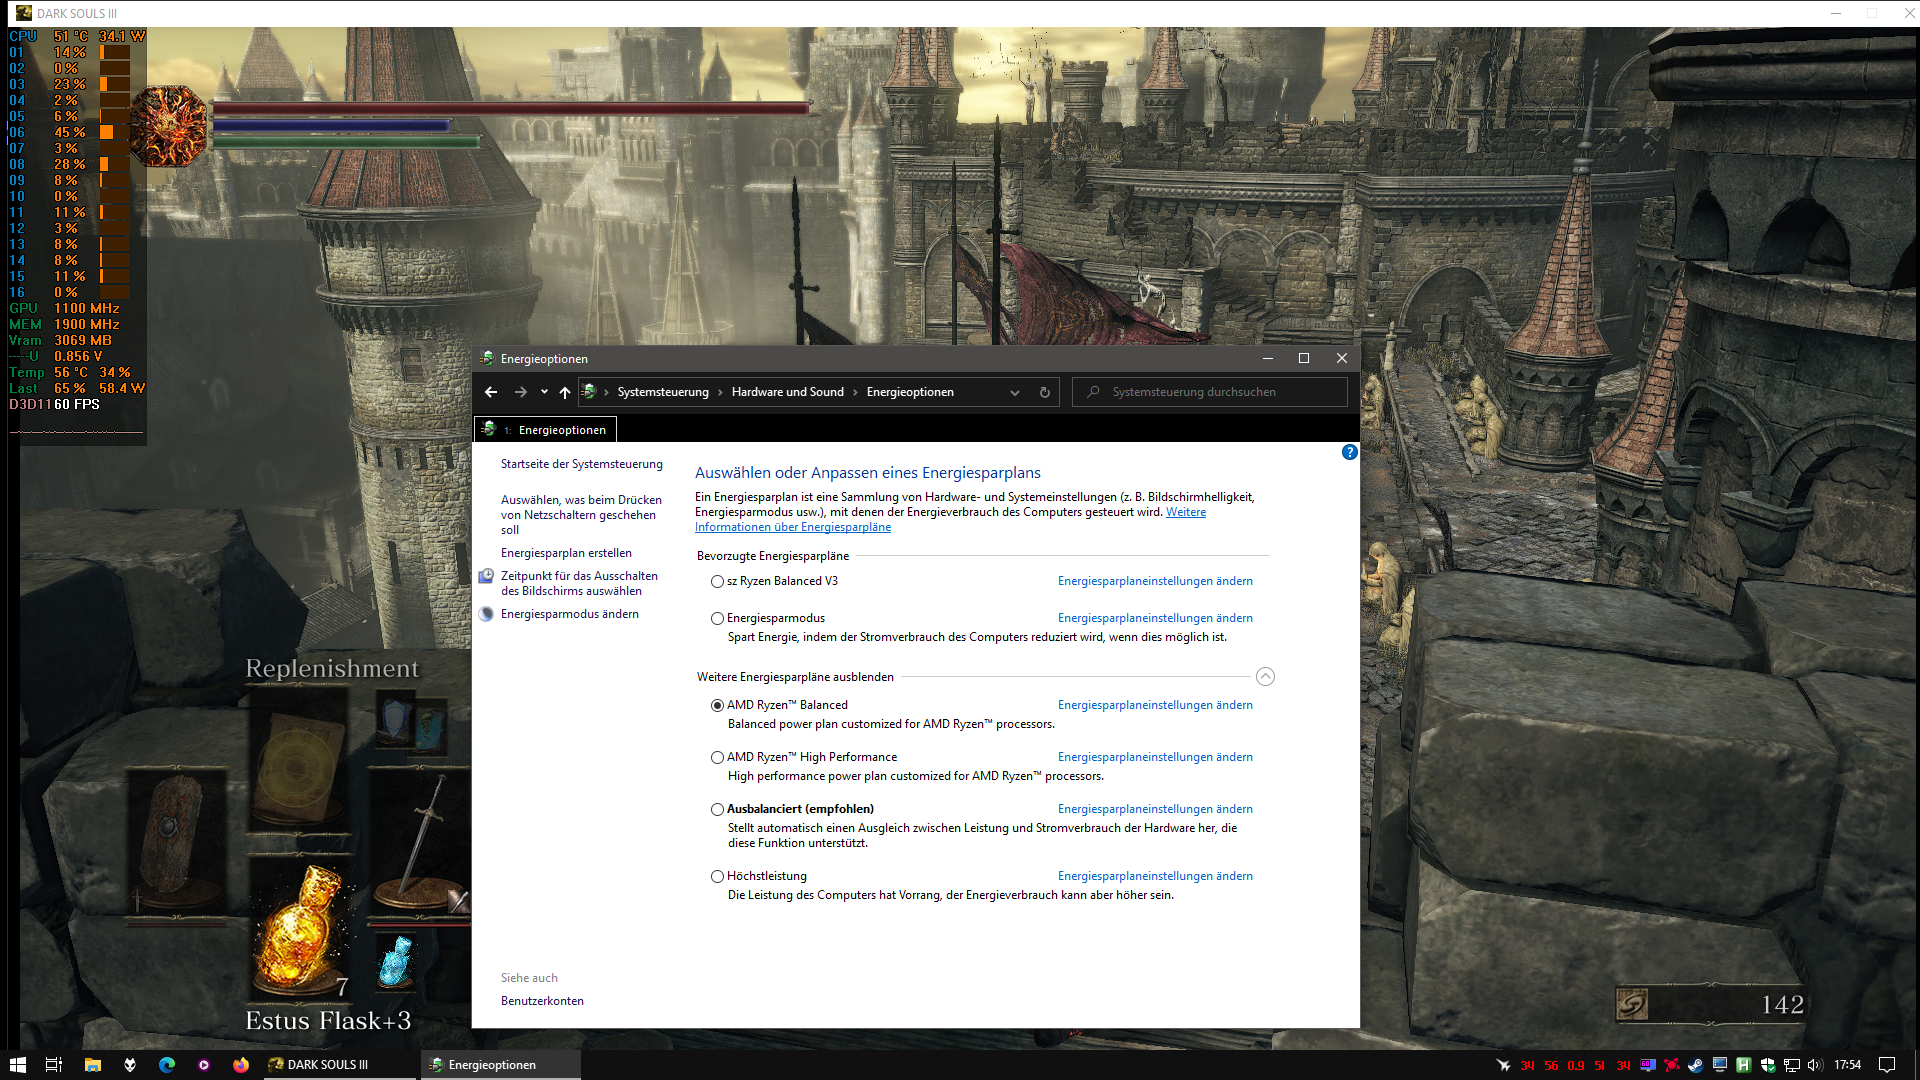Click the Steam icon in system tray
Image resolution: width=1920 pixels, height=1080 pixels.
point(1695,1065)
